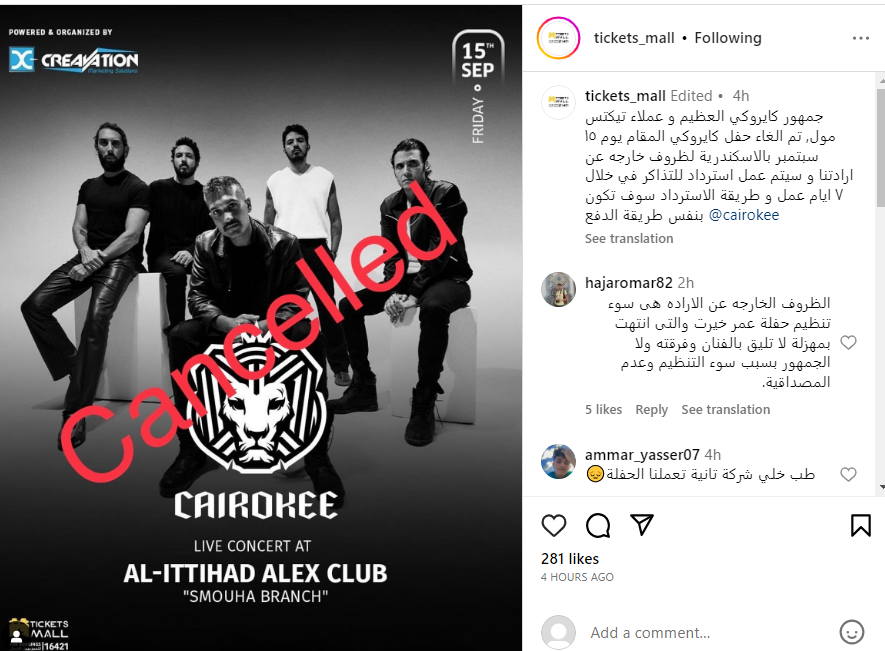Save post with the bookmark icon
This screenshot has width=885, height=651.
(861, 525)
